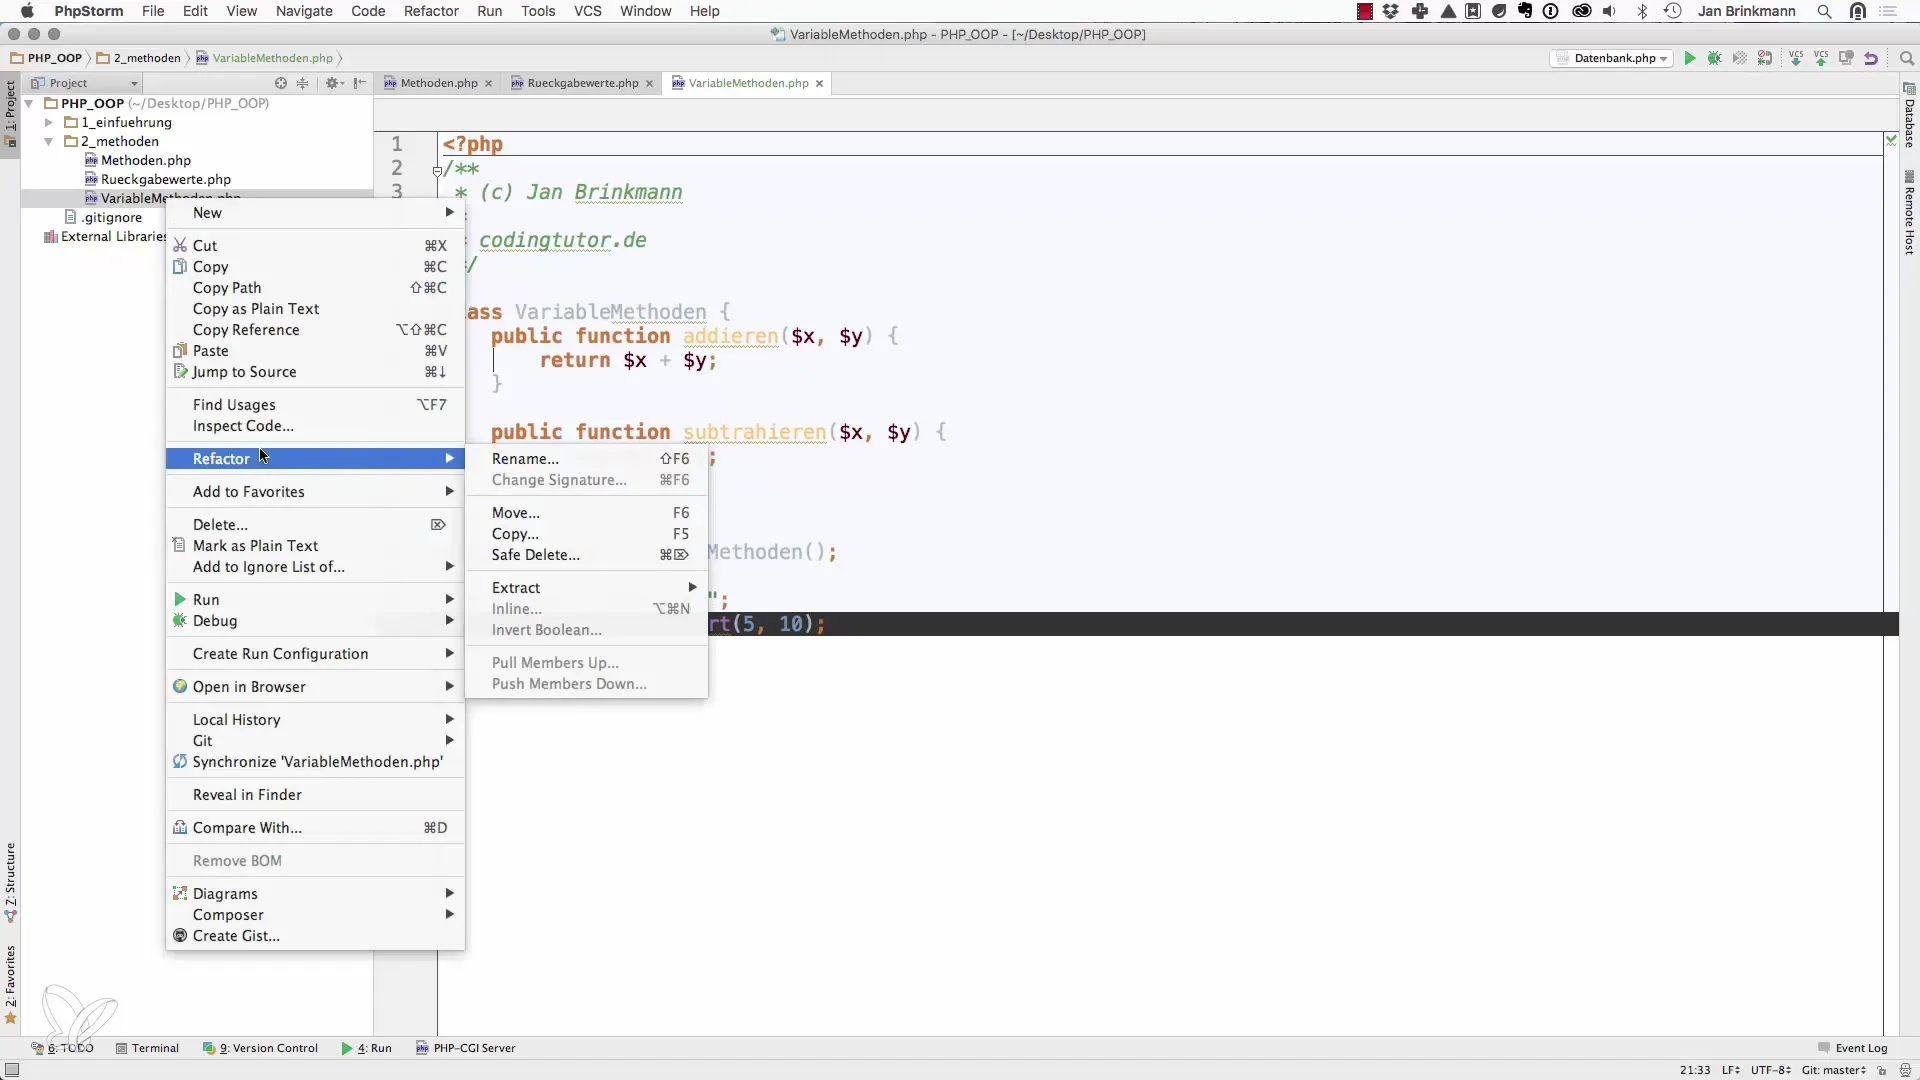
Task: Choose Move... from Refactor submenu
Action: (x=587, y=512)
